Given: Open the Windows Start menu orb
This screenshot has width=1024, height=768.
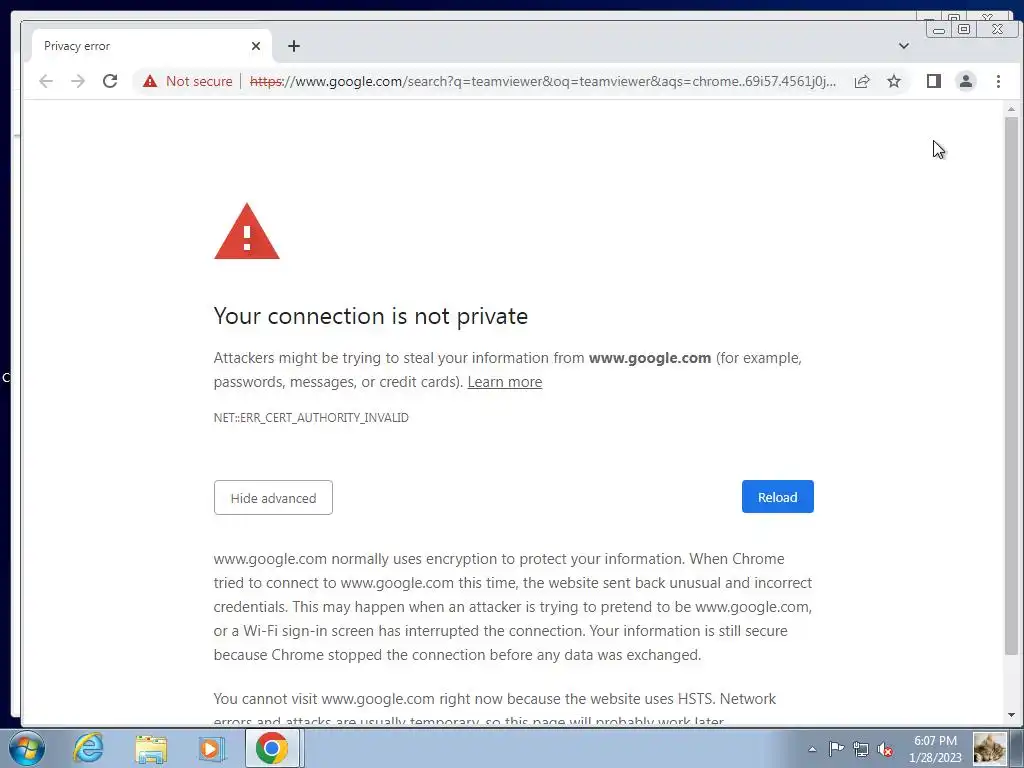Looking at the screenshot, I should click(x=27, y=748).
